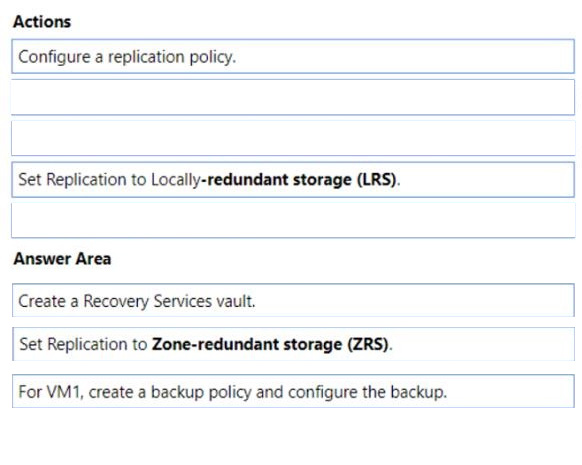
Task: Click the 'Actions' heading
Action: 42,22
